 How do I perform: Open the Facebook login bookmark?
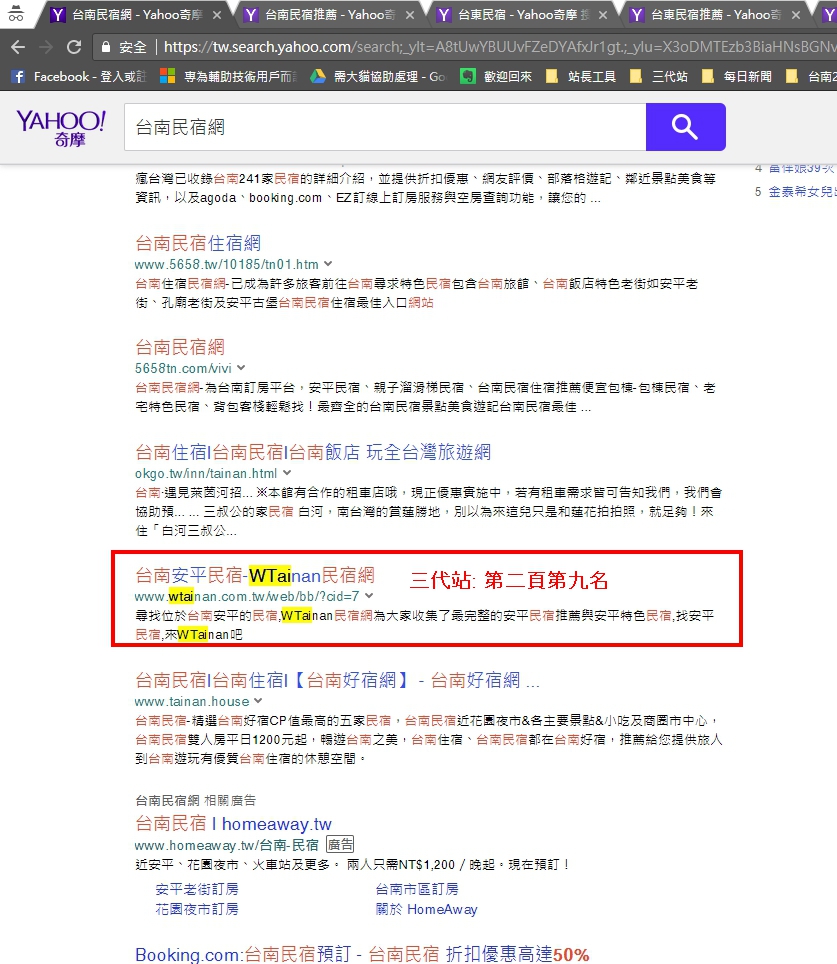(x=79, y=76)
